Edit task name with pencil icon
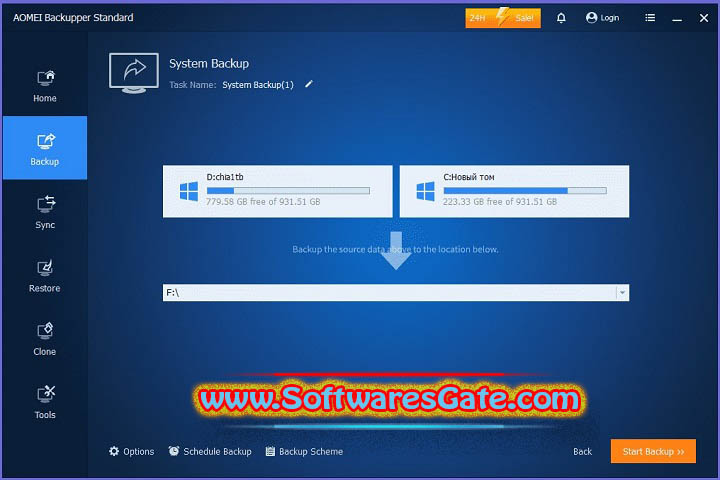The width and height of the screenshot is (720, 480). click(309, 84)
